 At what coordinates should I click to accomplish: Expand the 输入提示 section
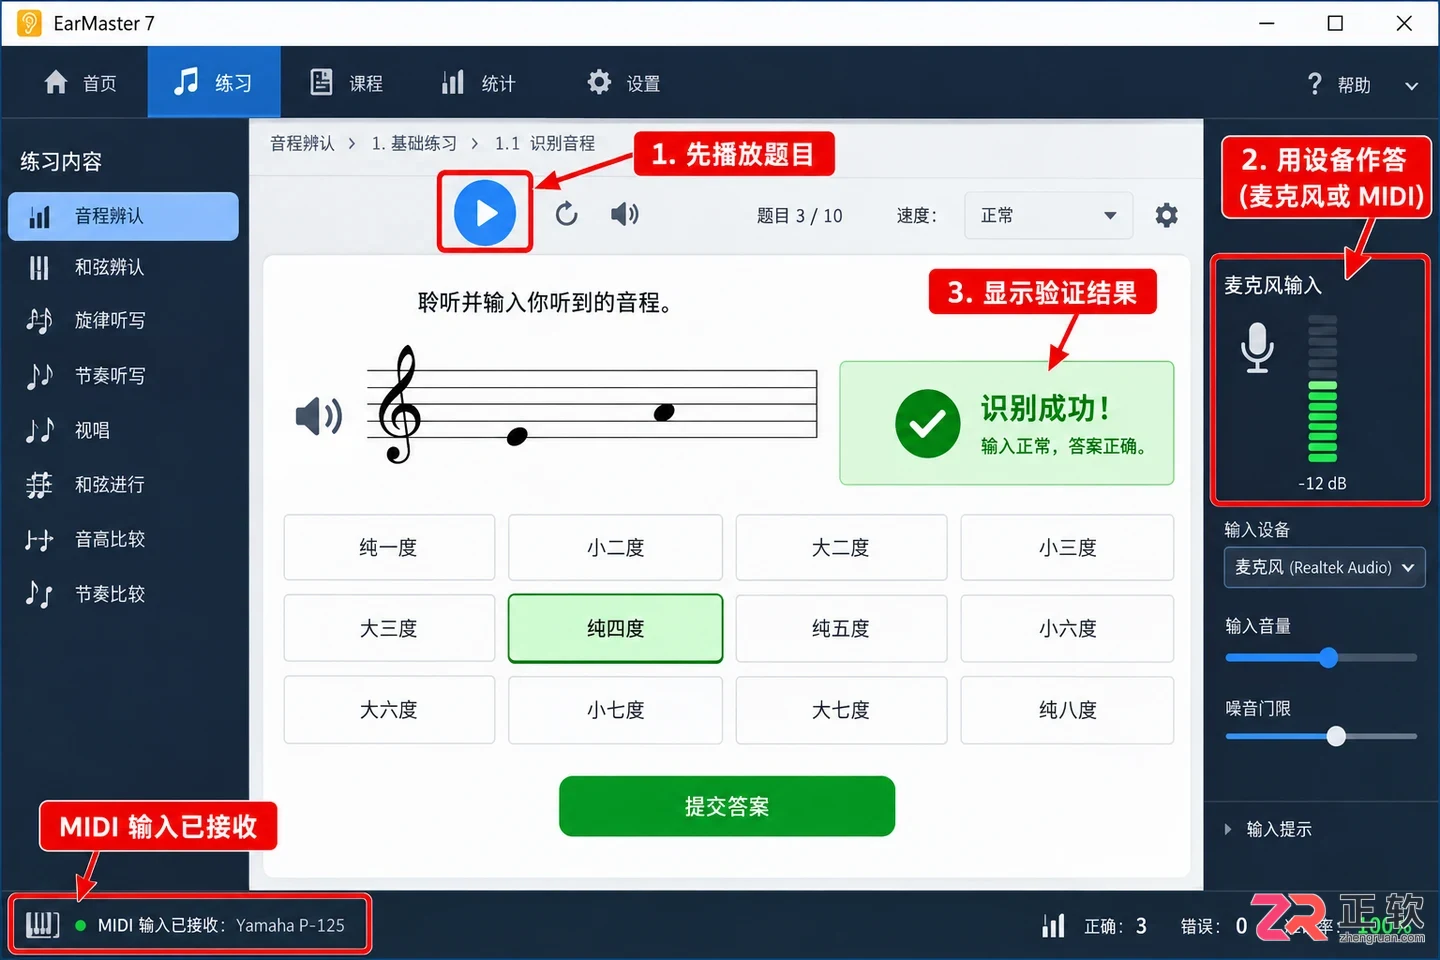coord(1268,829)
